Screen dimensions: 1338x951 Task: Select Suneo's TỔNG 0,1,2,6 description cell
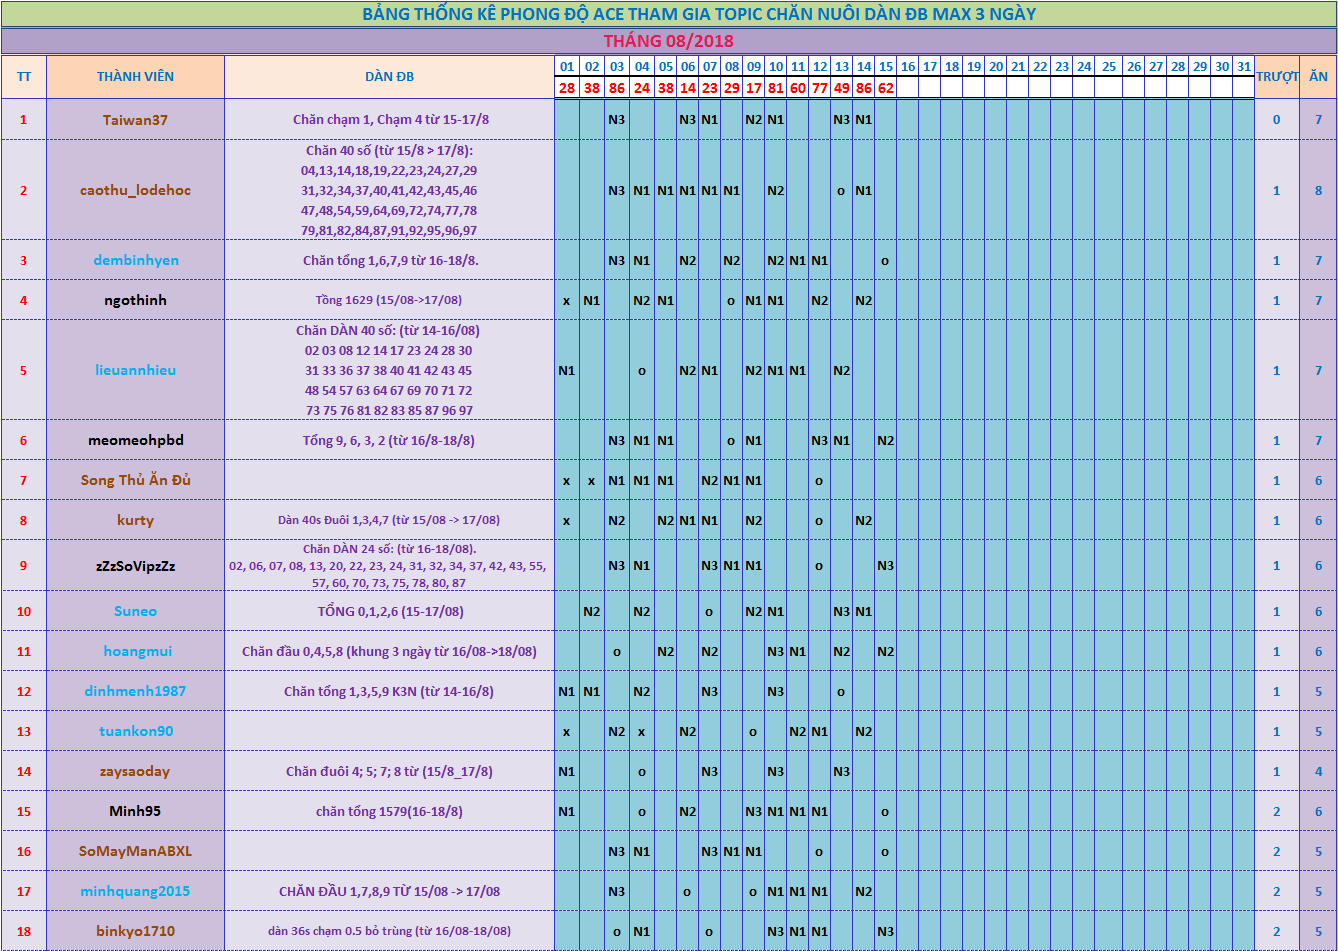pos(389,611)
